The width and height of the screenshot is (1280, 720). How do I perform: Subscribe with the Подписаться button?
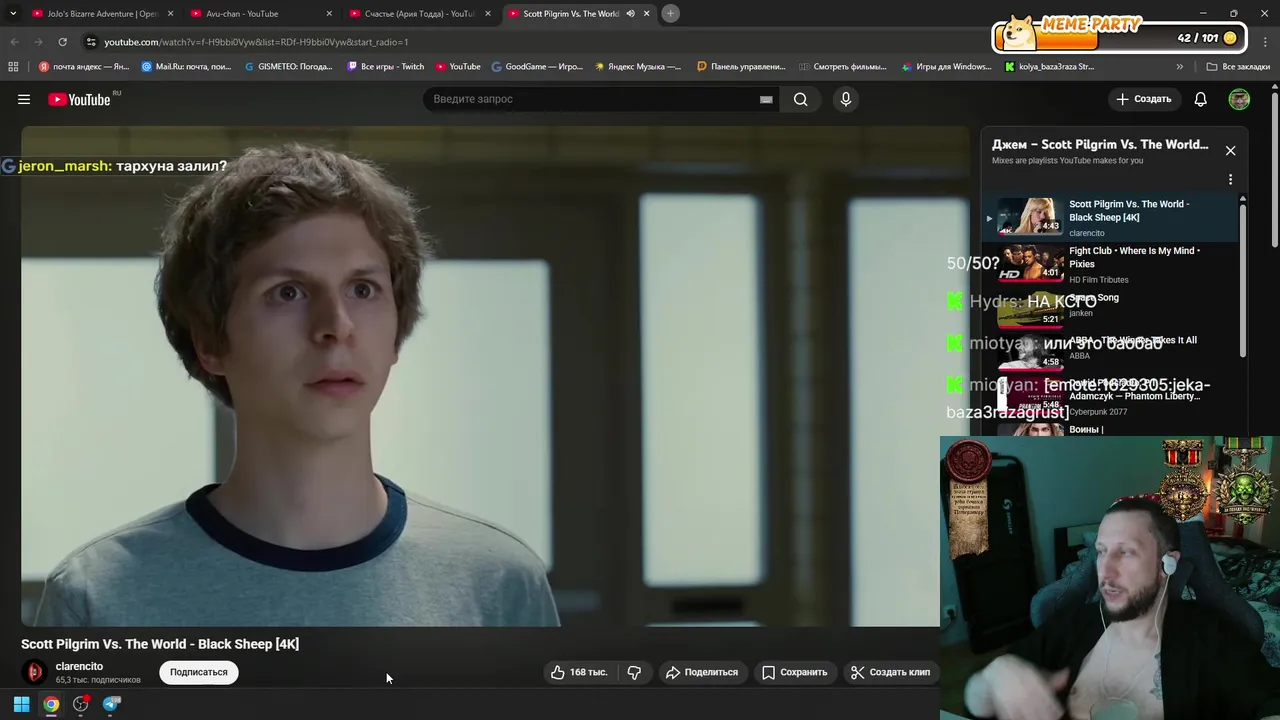(x=198, y=672)
